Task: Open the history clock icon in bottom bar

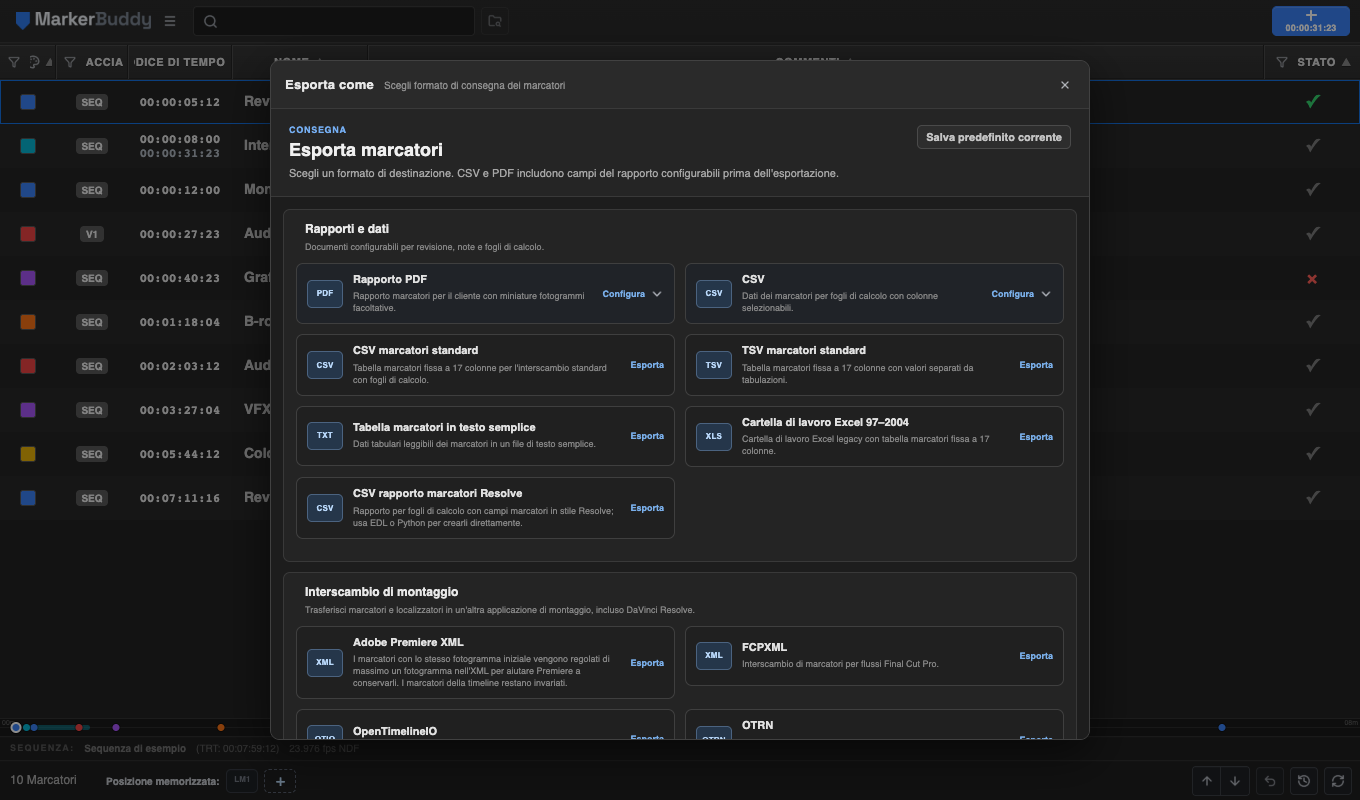Action: 1304,781
